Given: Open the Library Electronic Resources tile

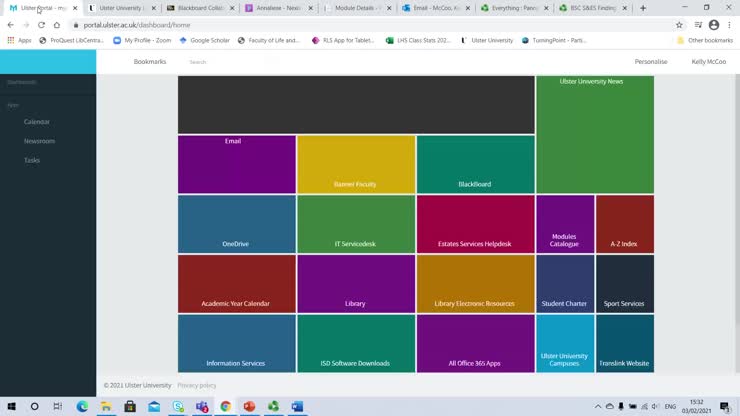Looking at the screenshot, I should (x=476, y=284).
